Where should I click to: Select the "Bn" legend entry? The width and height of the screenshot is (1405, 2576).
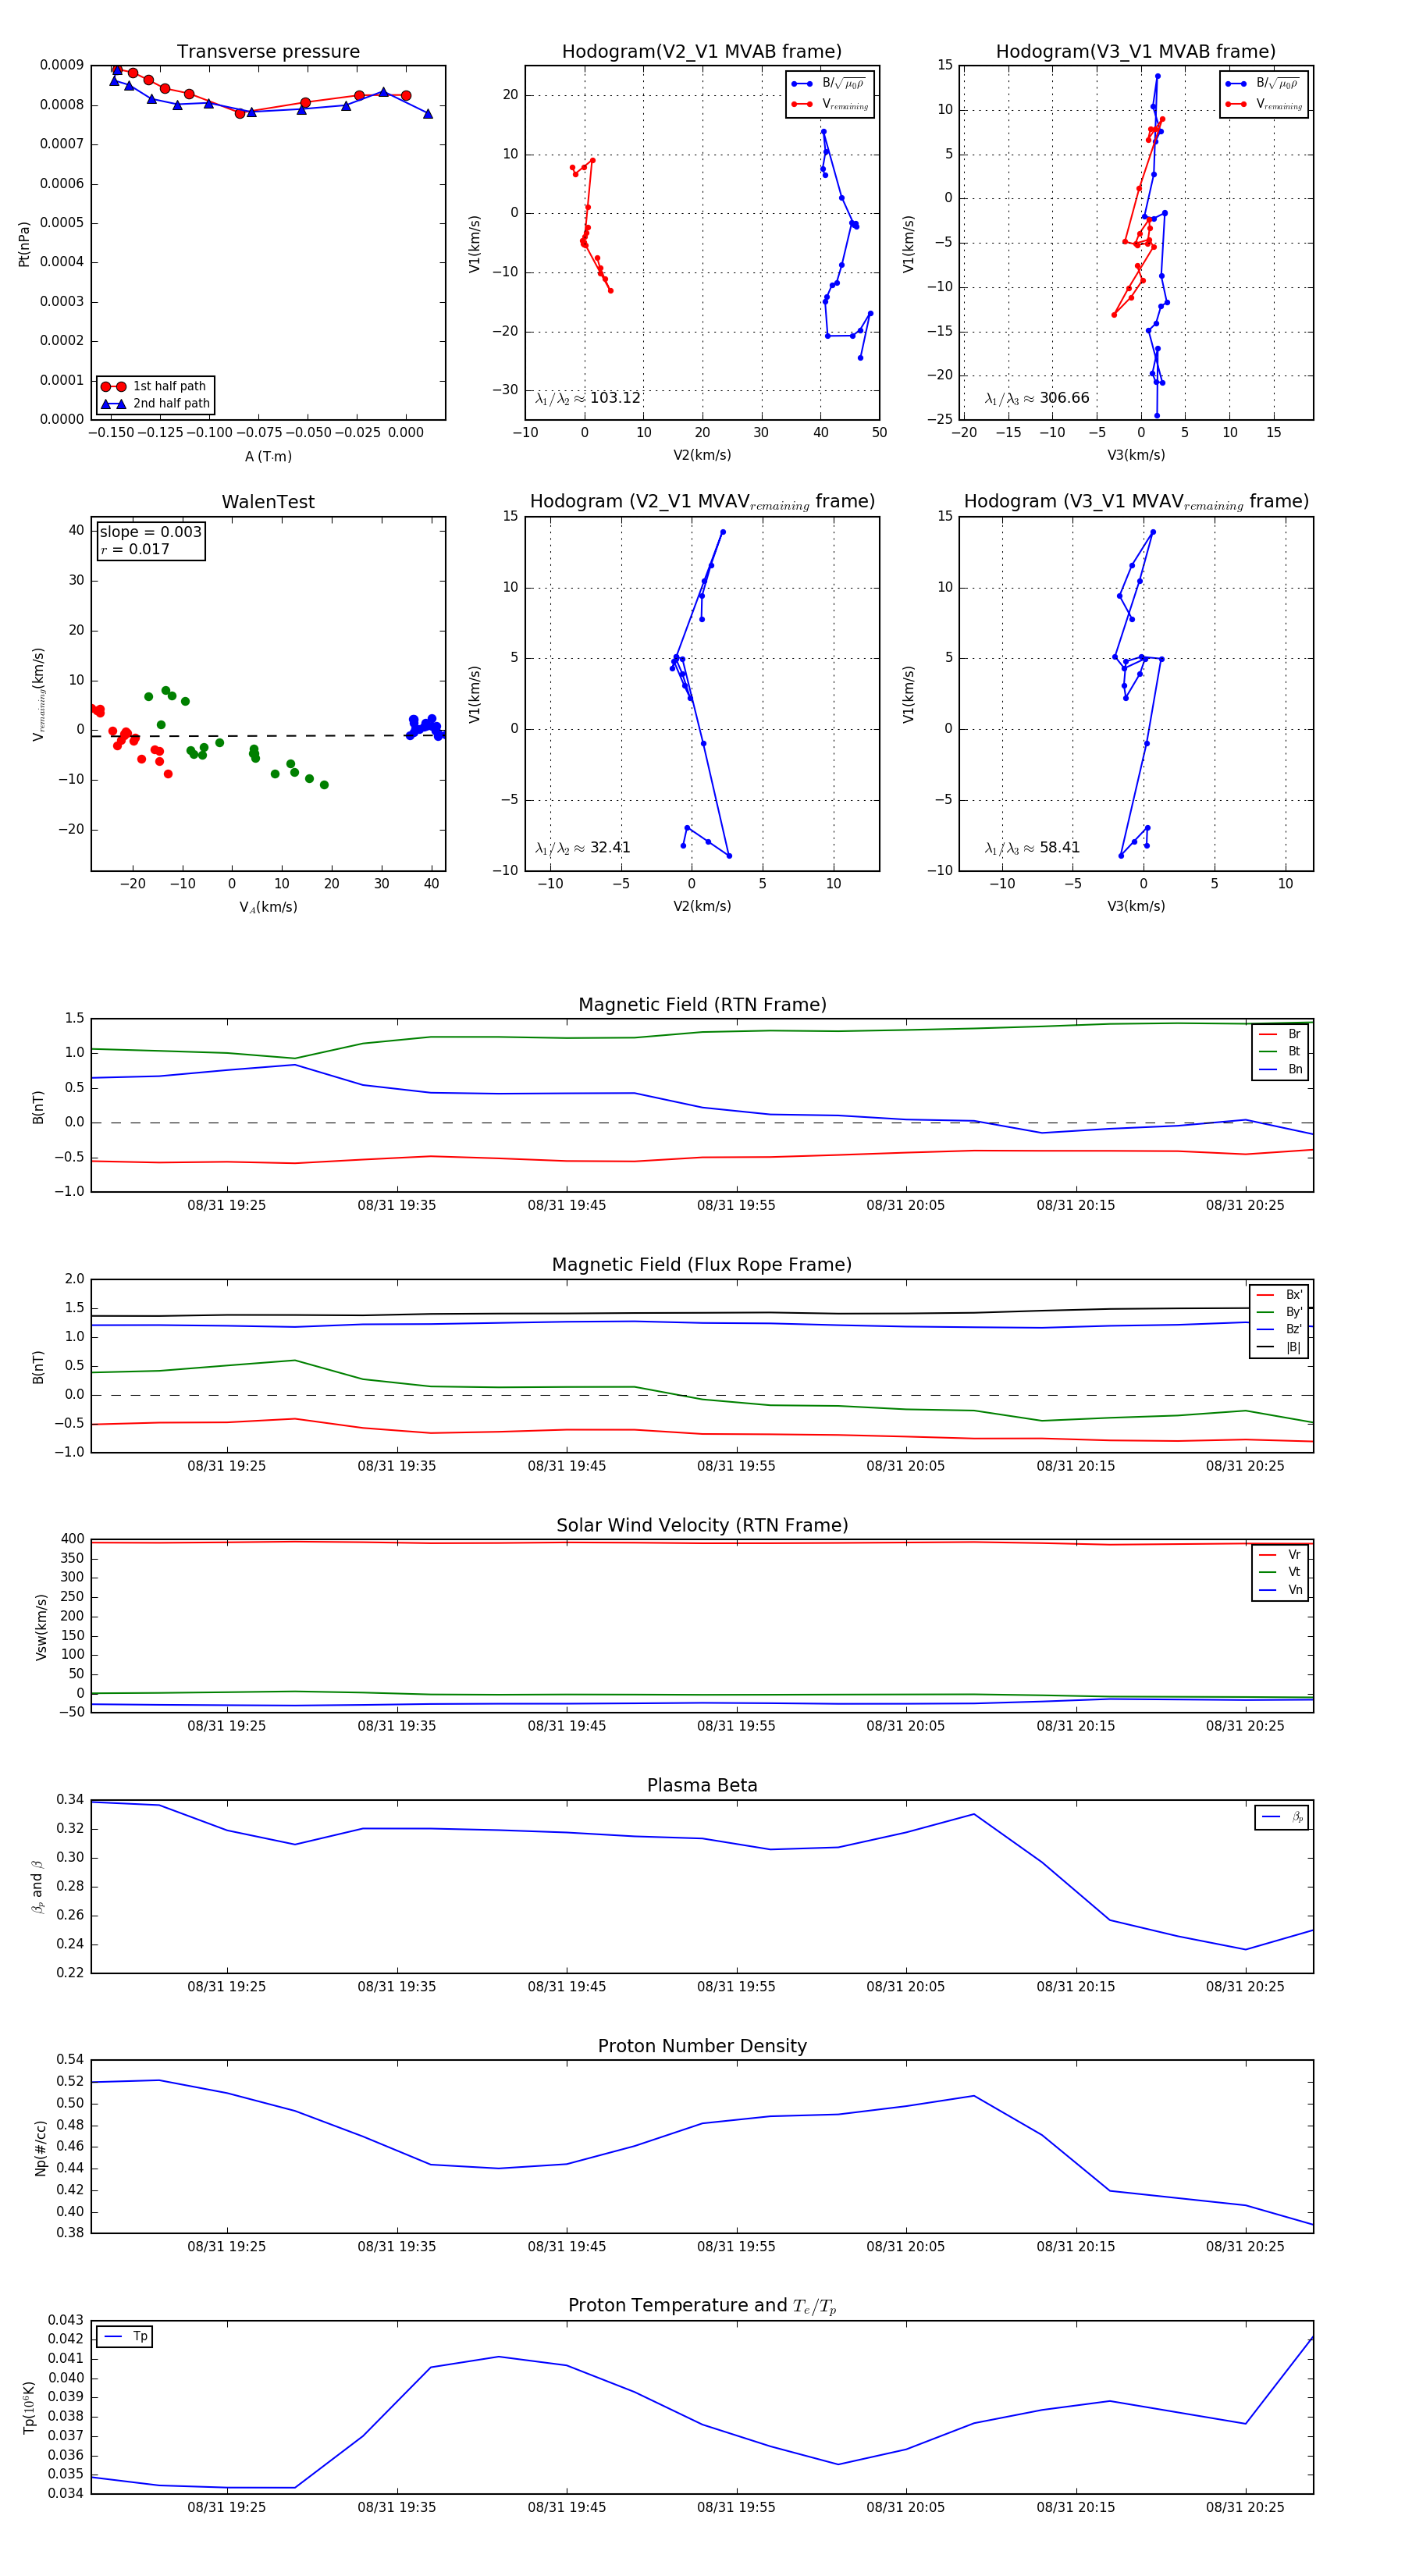pyautogui.click(x=1280, y=1069)
